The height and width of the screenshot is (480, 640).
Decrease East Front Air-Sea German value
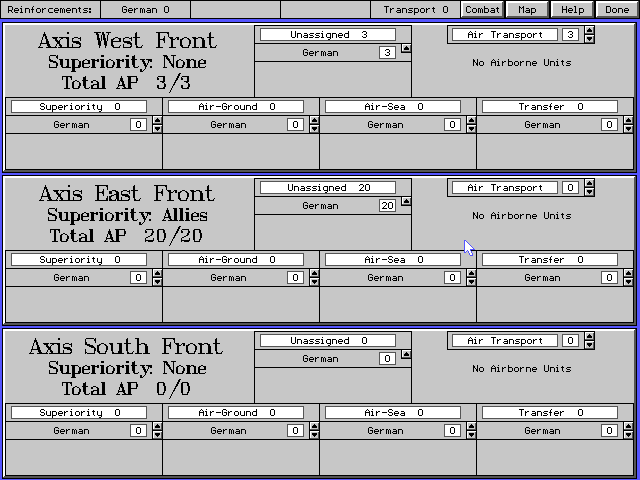pos(471,282)
